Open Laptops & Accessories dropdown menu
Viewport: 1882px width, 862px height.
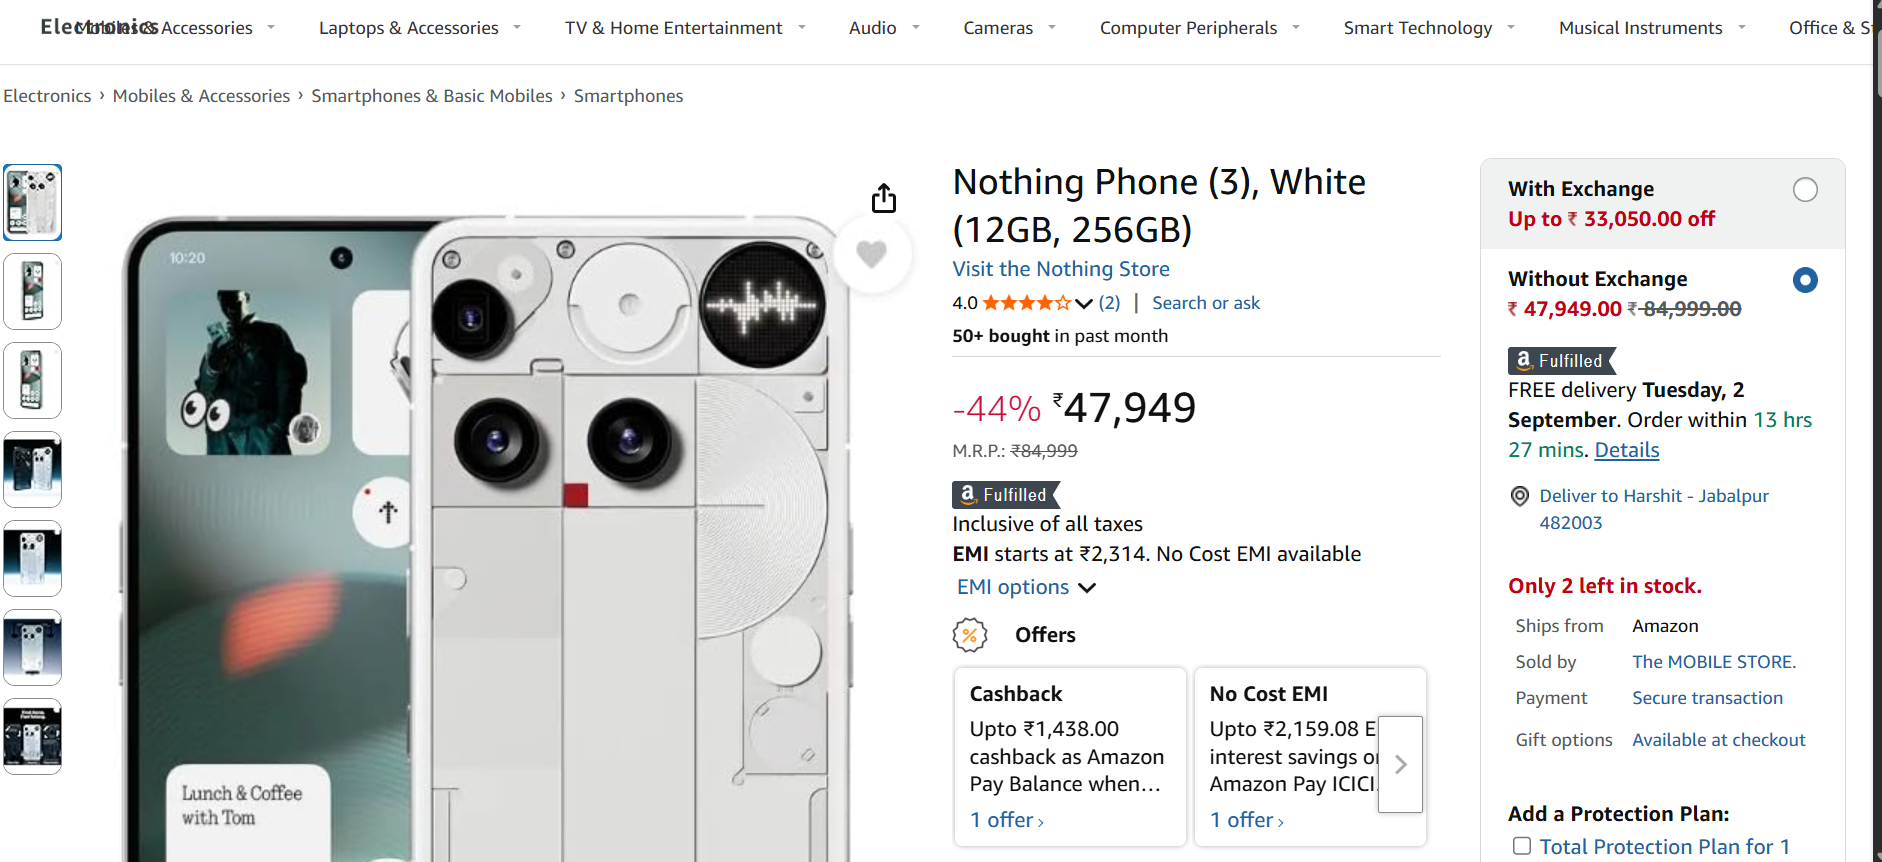tap(420, 28)
